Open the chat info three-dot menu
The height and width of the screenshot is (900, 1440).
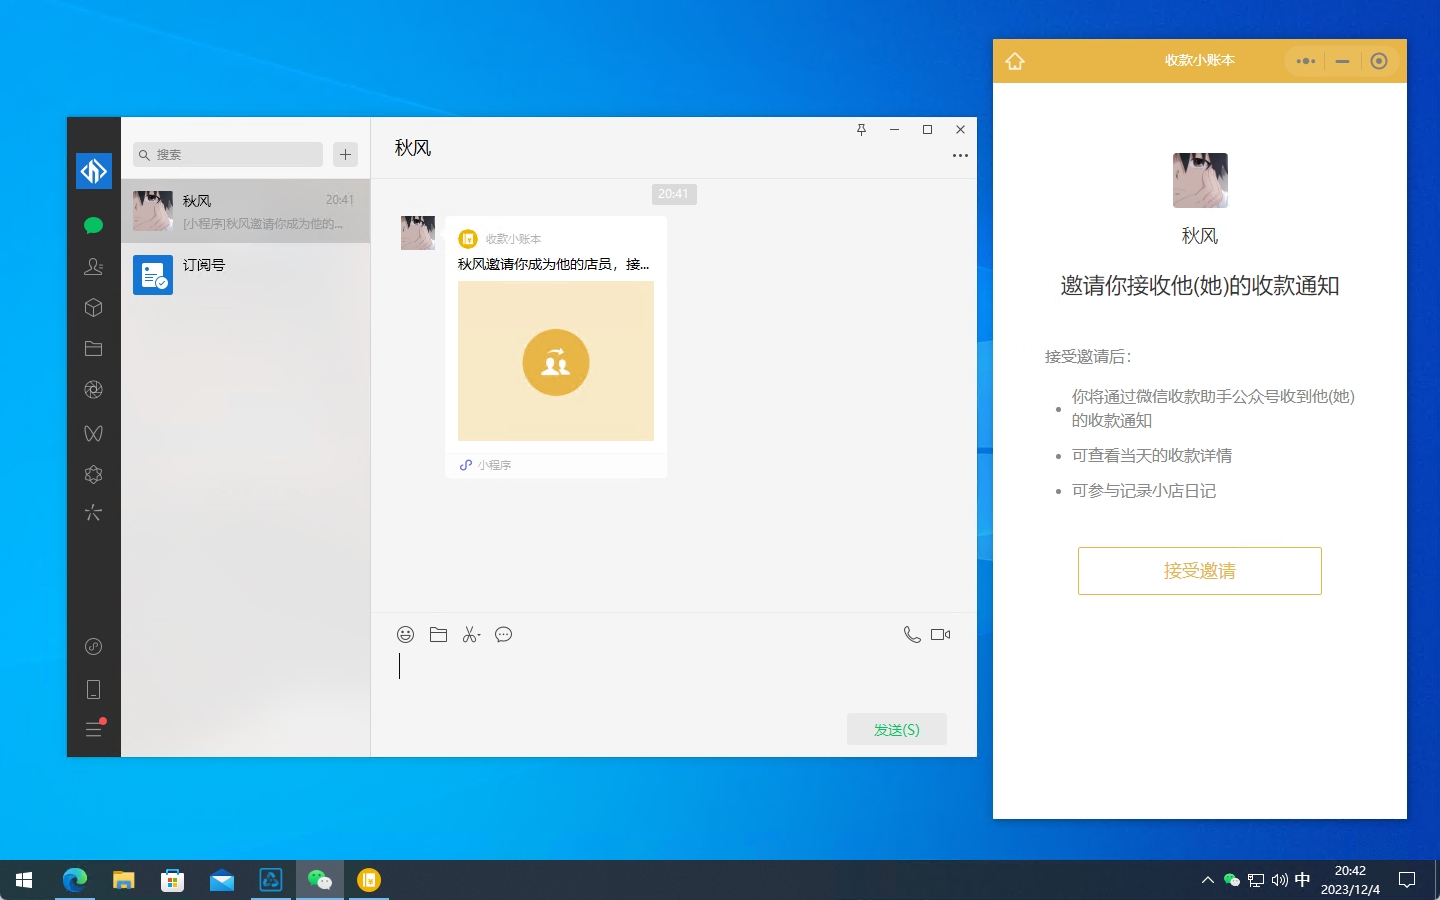[960, 156]
